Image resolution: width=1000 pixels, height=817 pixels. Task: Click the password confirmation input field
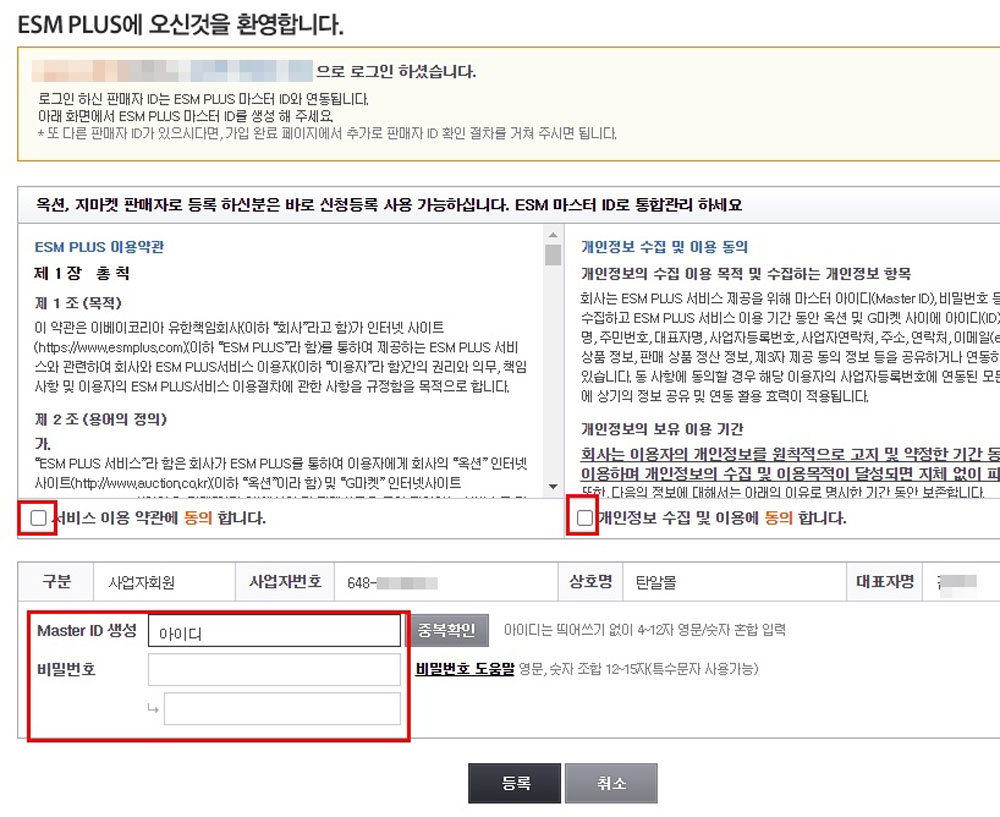coord(282,709)
